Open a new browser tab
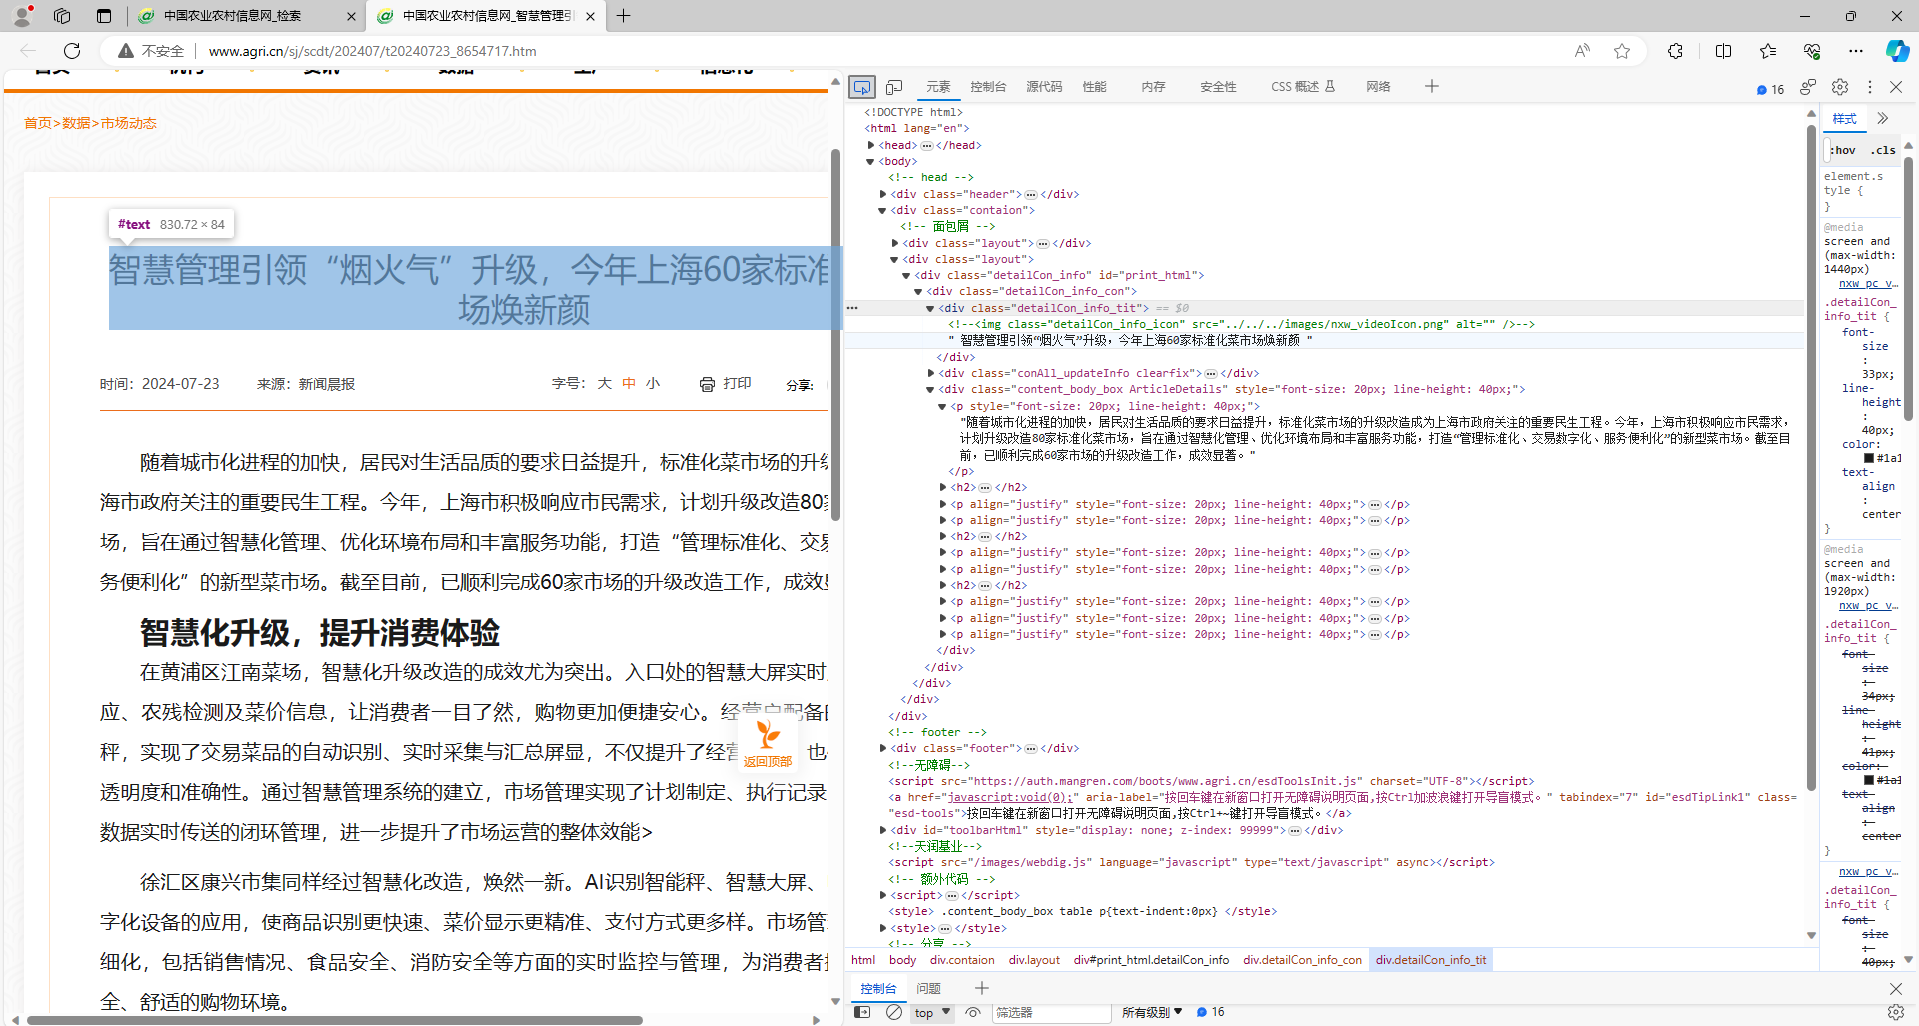The height and width of the screenshot is (1026, 1919). (623, 16)
